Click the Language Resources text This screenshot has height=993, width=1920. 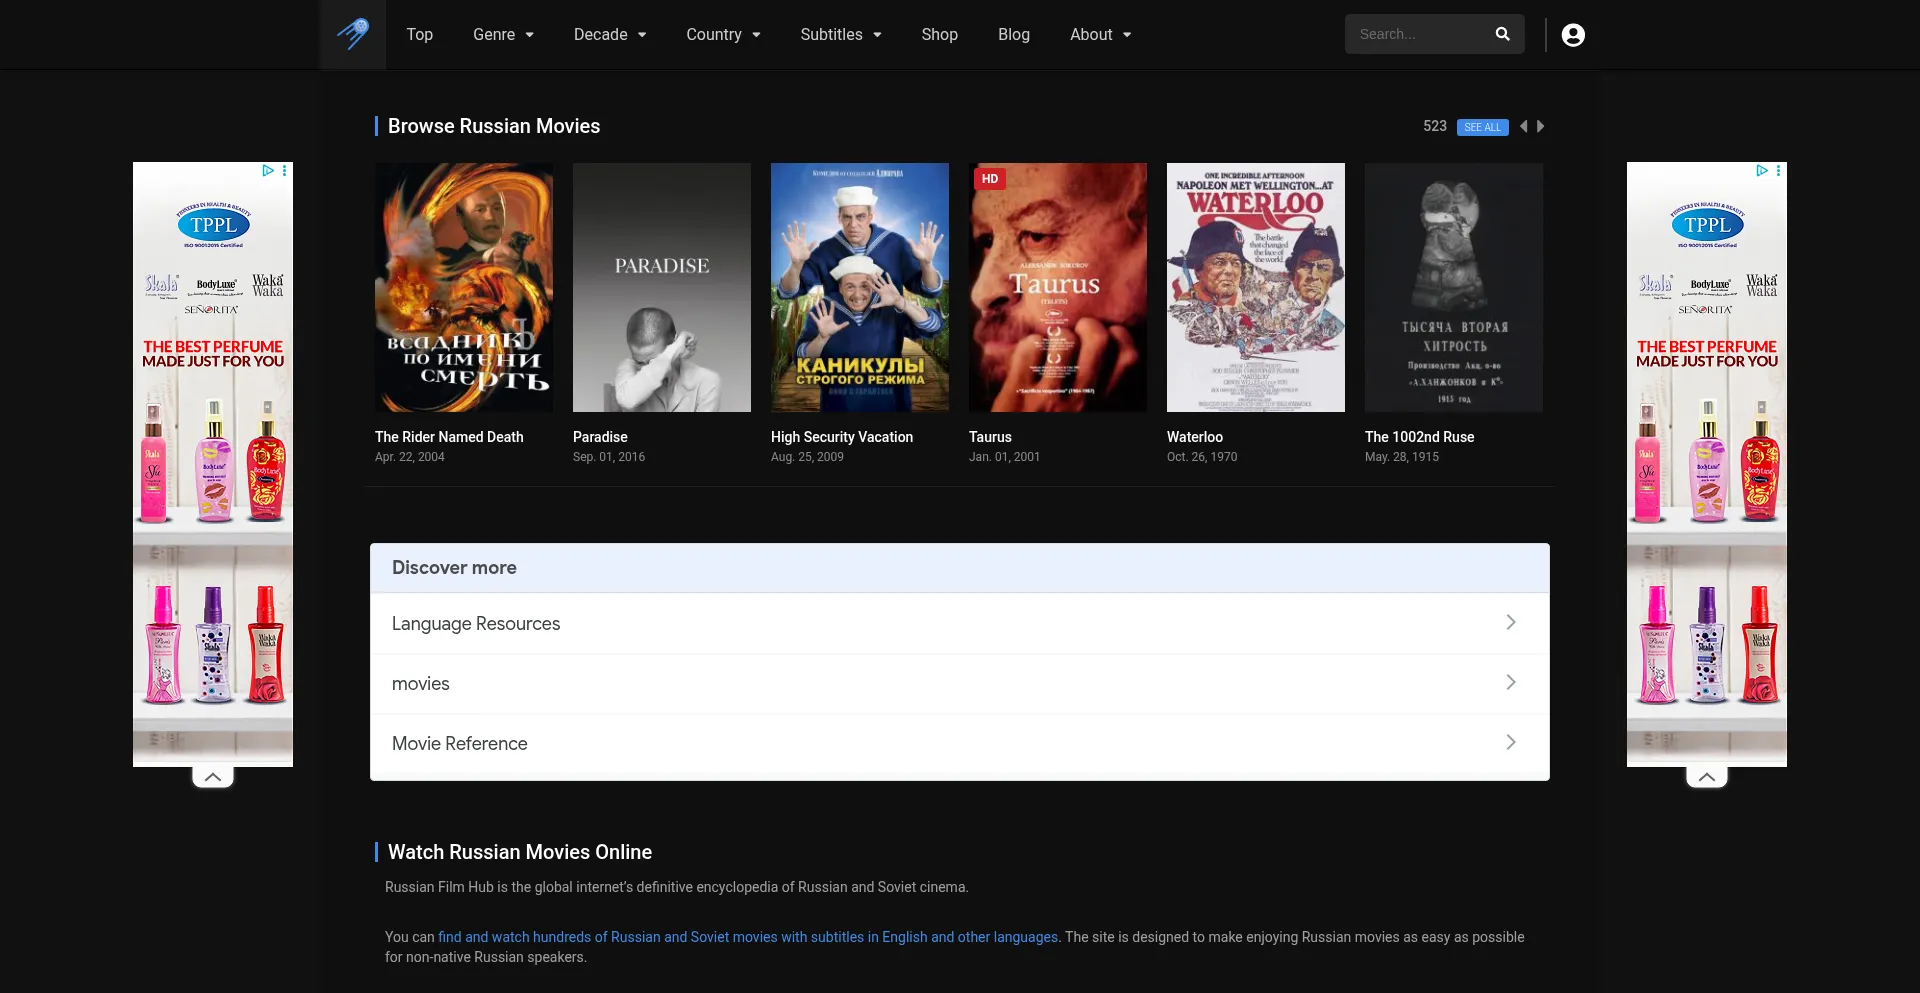[x=476, y=623]
